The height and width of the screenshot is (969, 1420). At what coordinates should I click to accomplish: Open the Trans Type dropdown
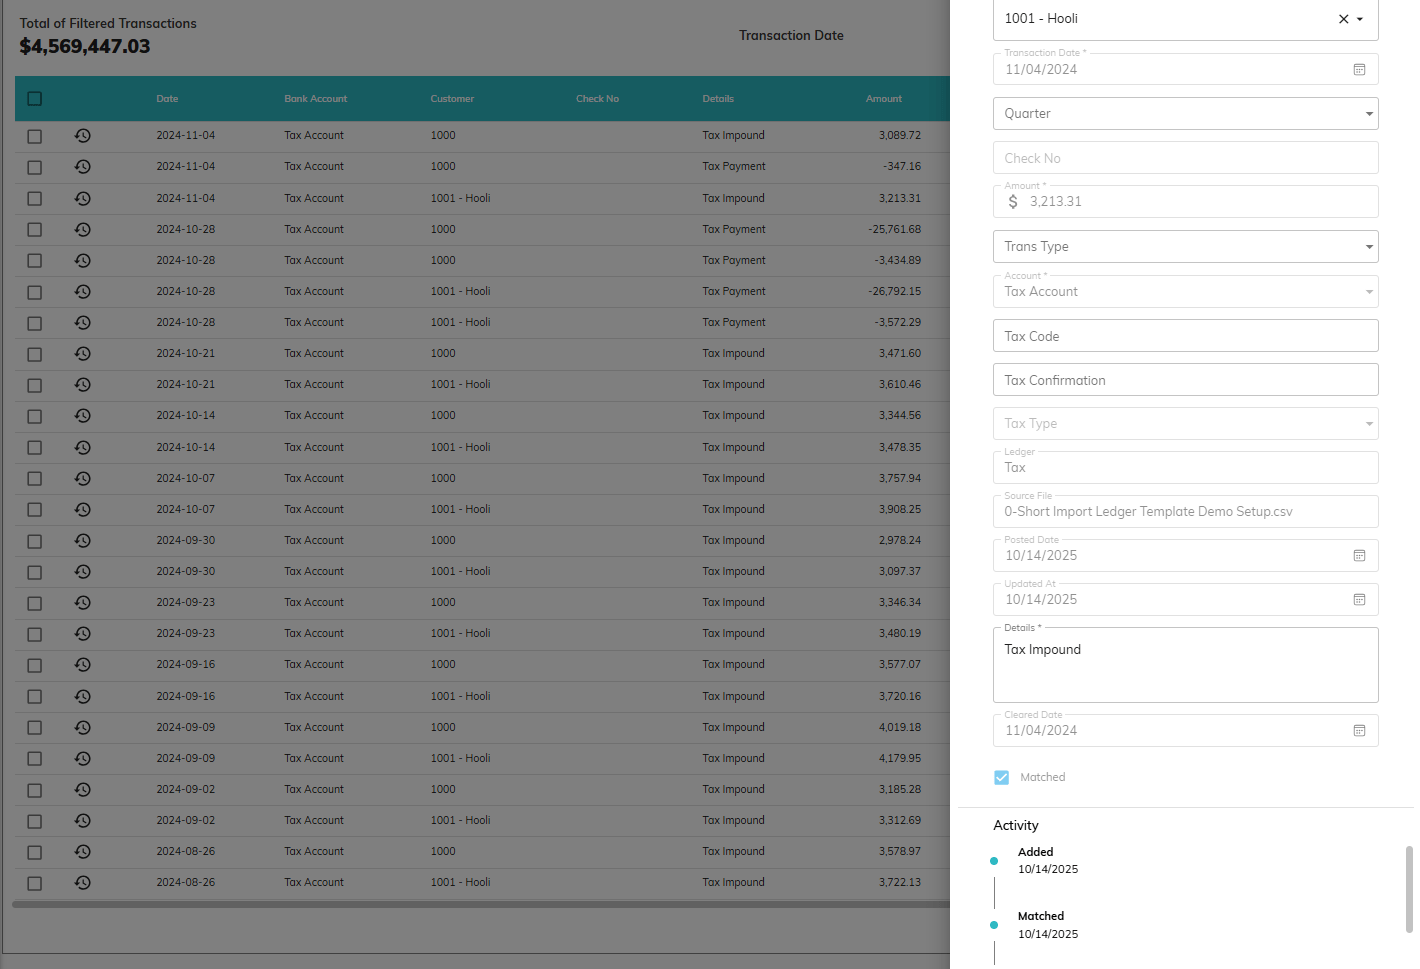pos(1368,247)
